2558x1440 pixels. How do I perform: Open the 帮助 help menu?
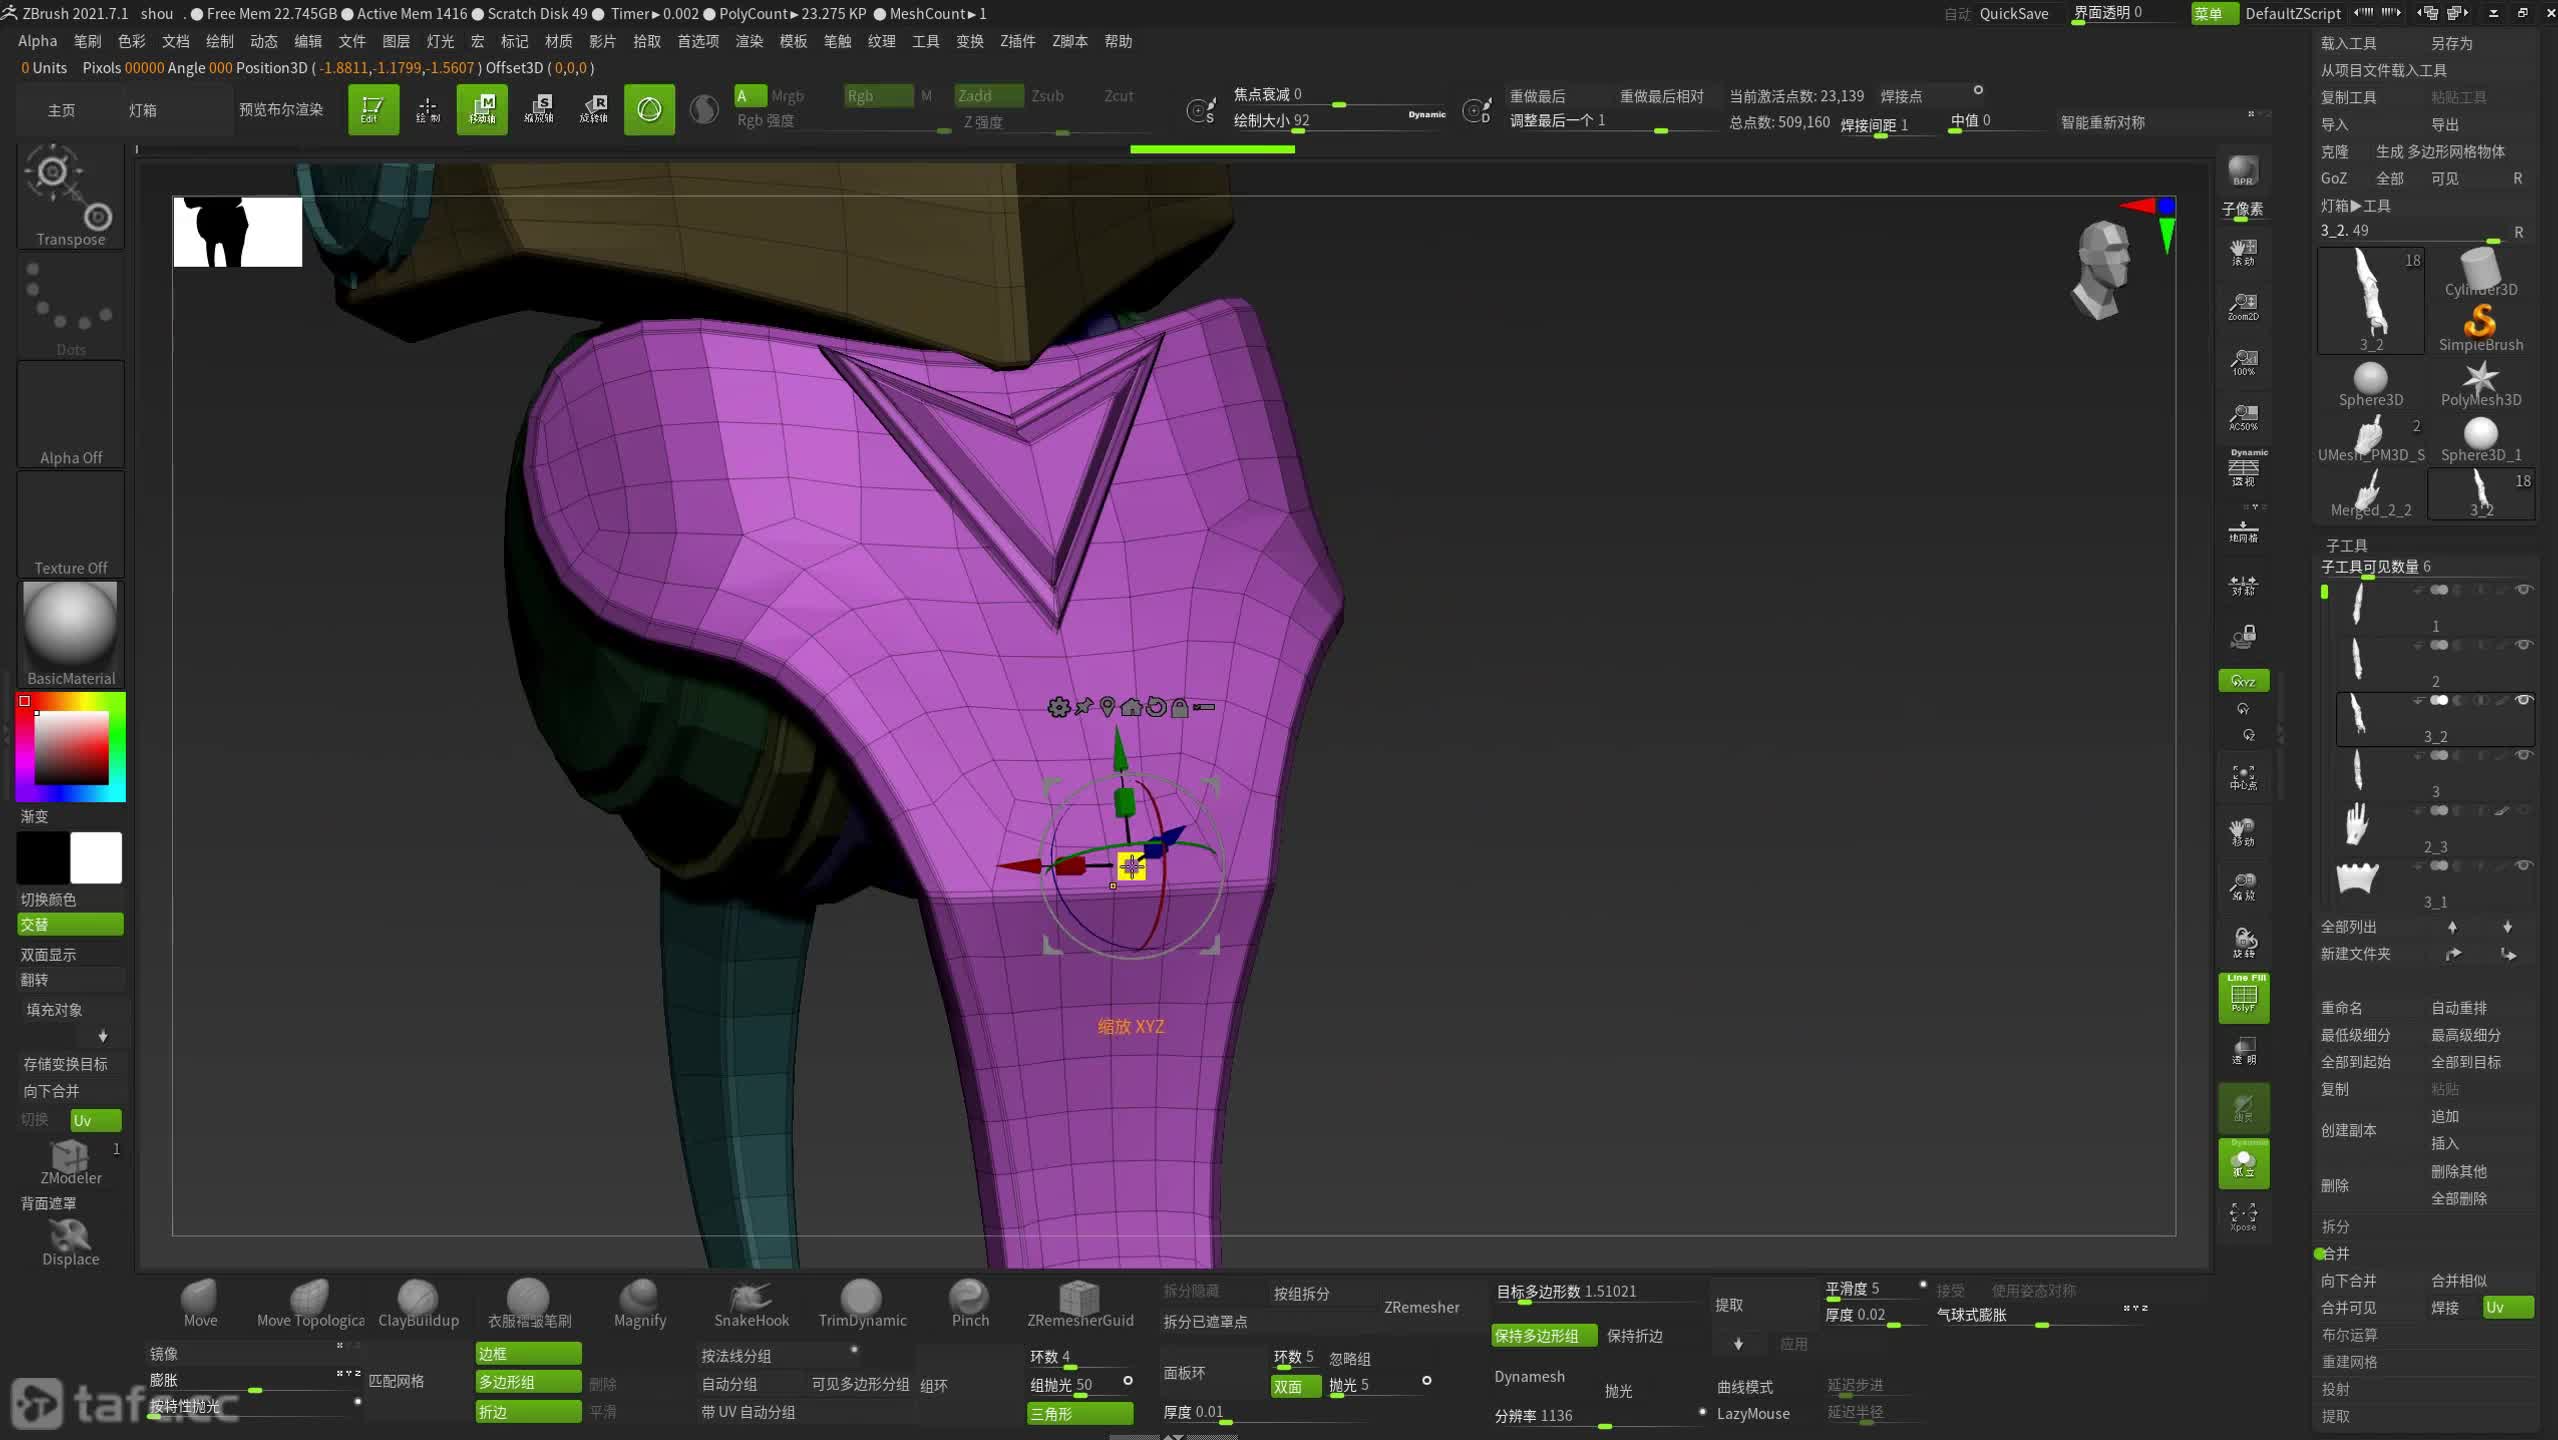(x=1118, y=41)
